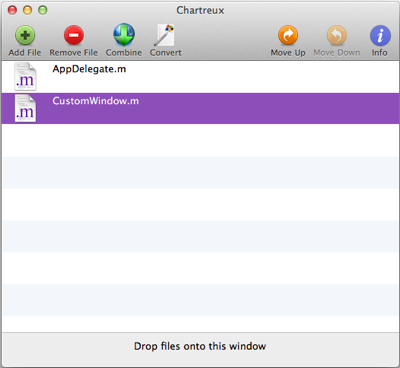Click the Combine globe arrow icon

124,35
